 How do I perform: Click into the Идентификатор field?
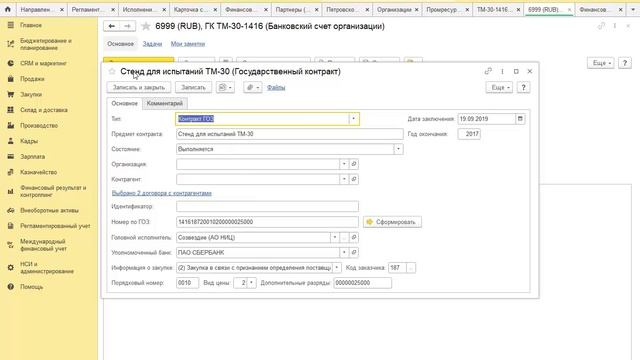(x=267, y=207)
